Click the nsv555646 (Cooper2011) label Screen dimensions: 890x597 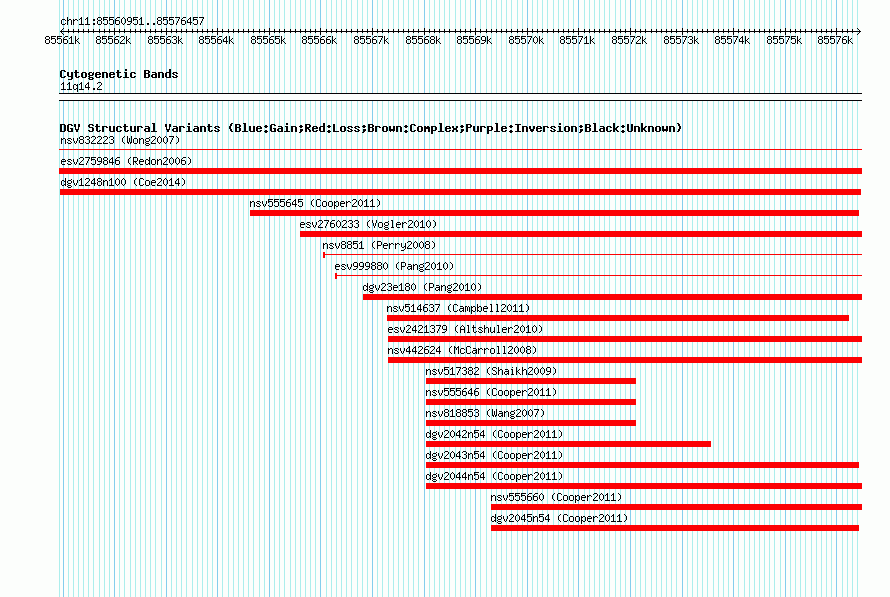click(491, 392)
